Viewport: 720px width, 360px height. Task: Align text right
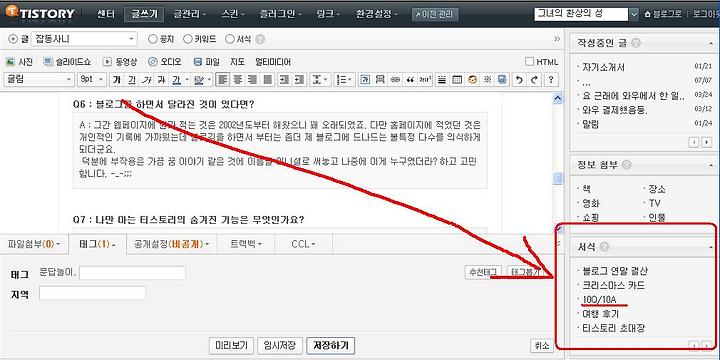coord(253,79)
